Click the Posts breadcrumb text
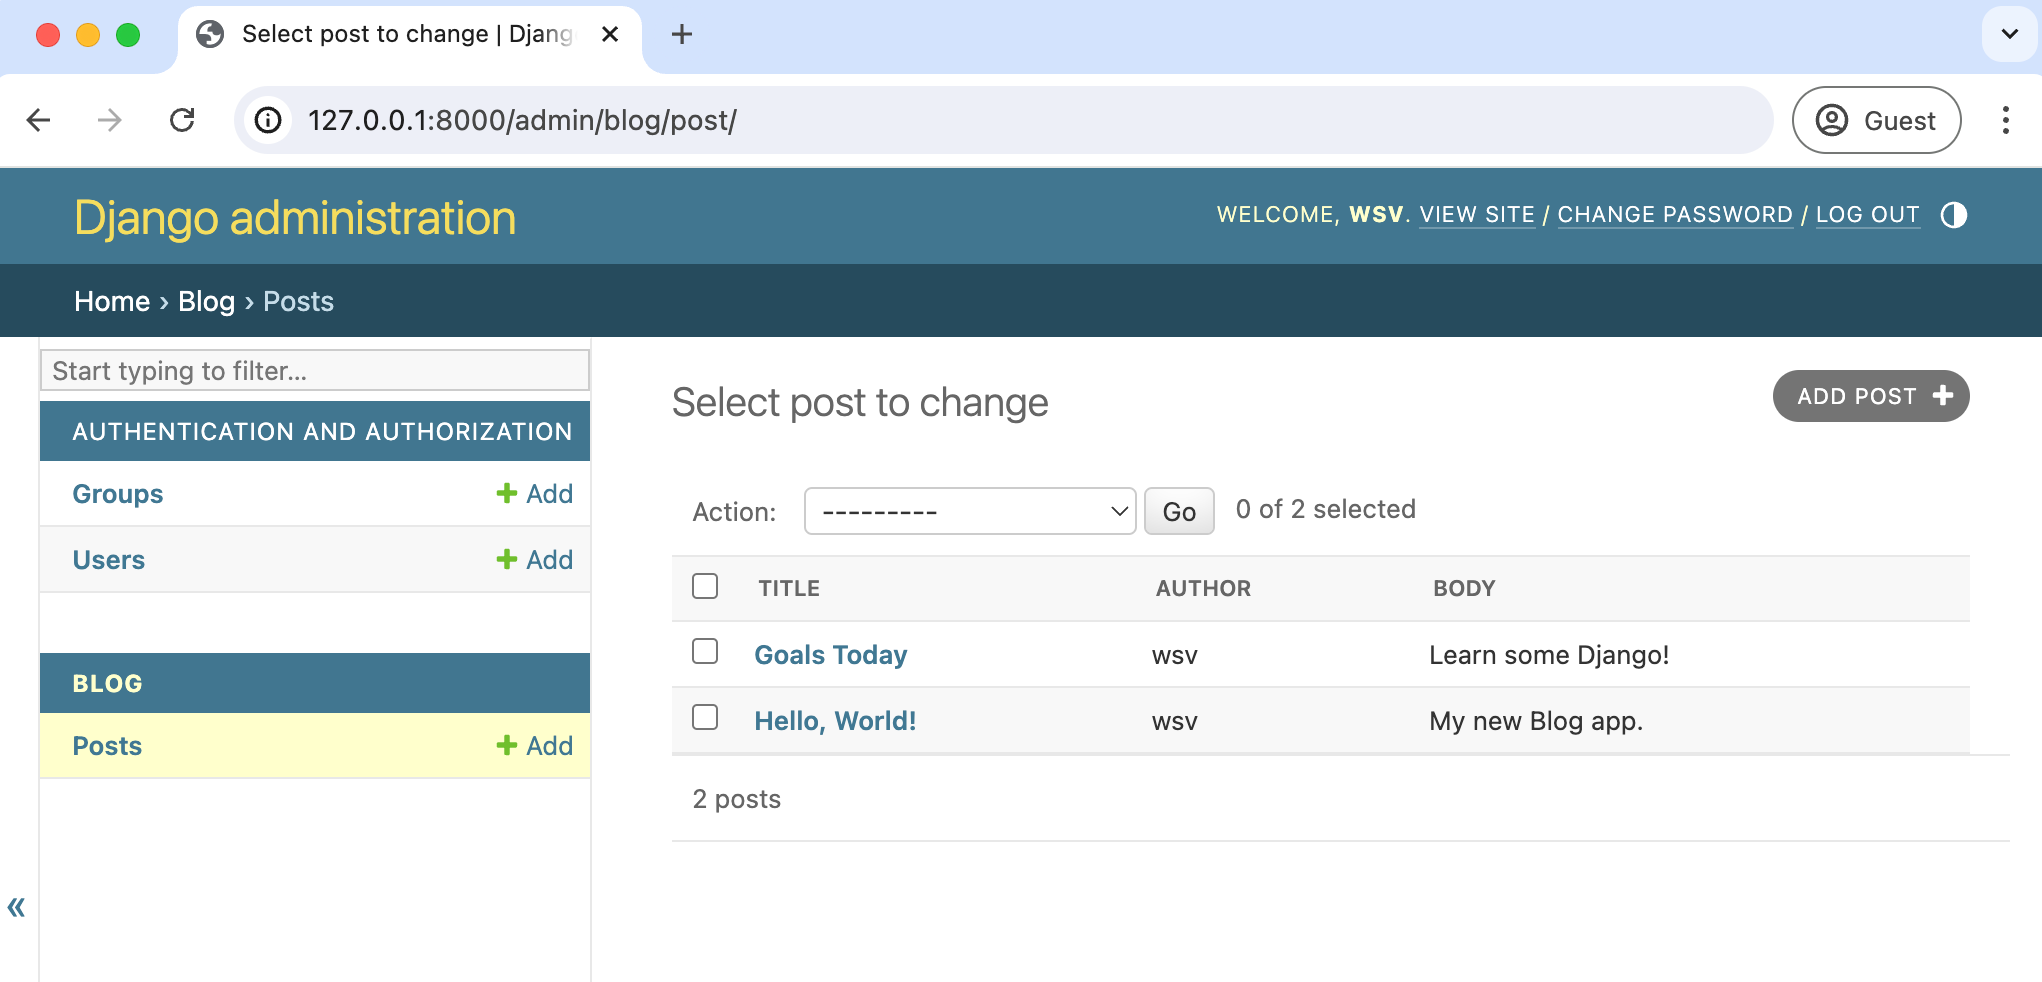Screen dimensions: 2042x982 (298, 301)
